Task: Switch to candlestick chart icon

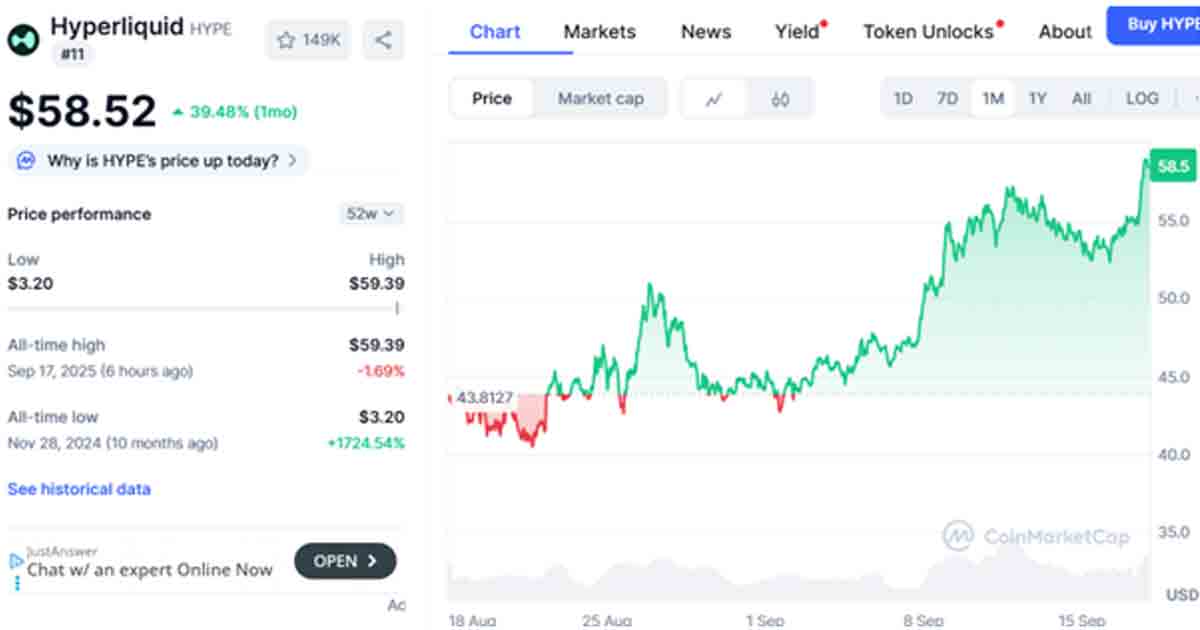Action: [x=781, y=99]
